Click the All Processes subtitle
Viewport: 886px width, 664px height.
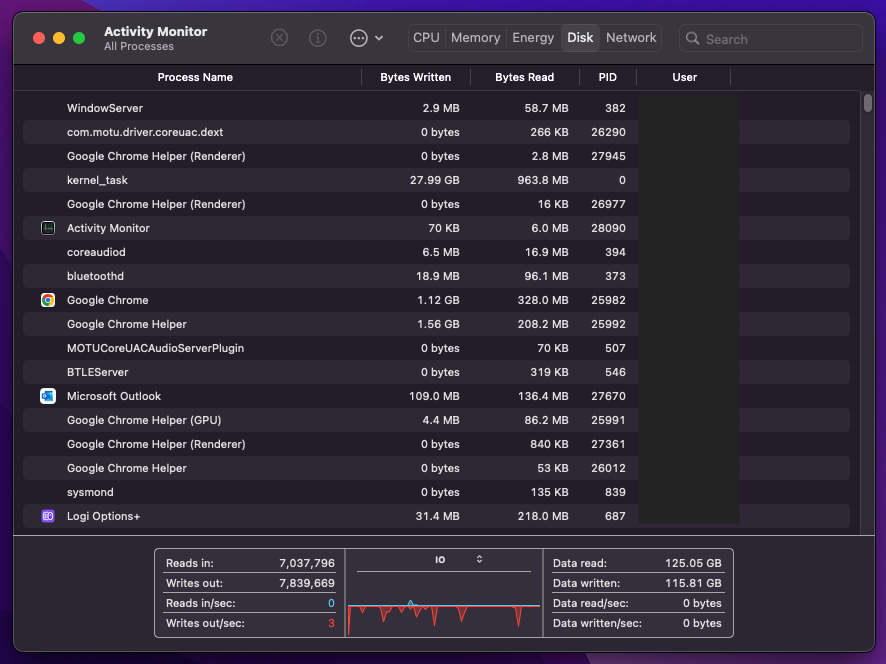pos(139,47)
